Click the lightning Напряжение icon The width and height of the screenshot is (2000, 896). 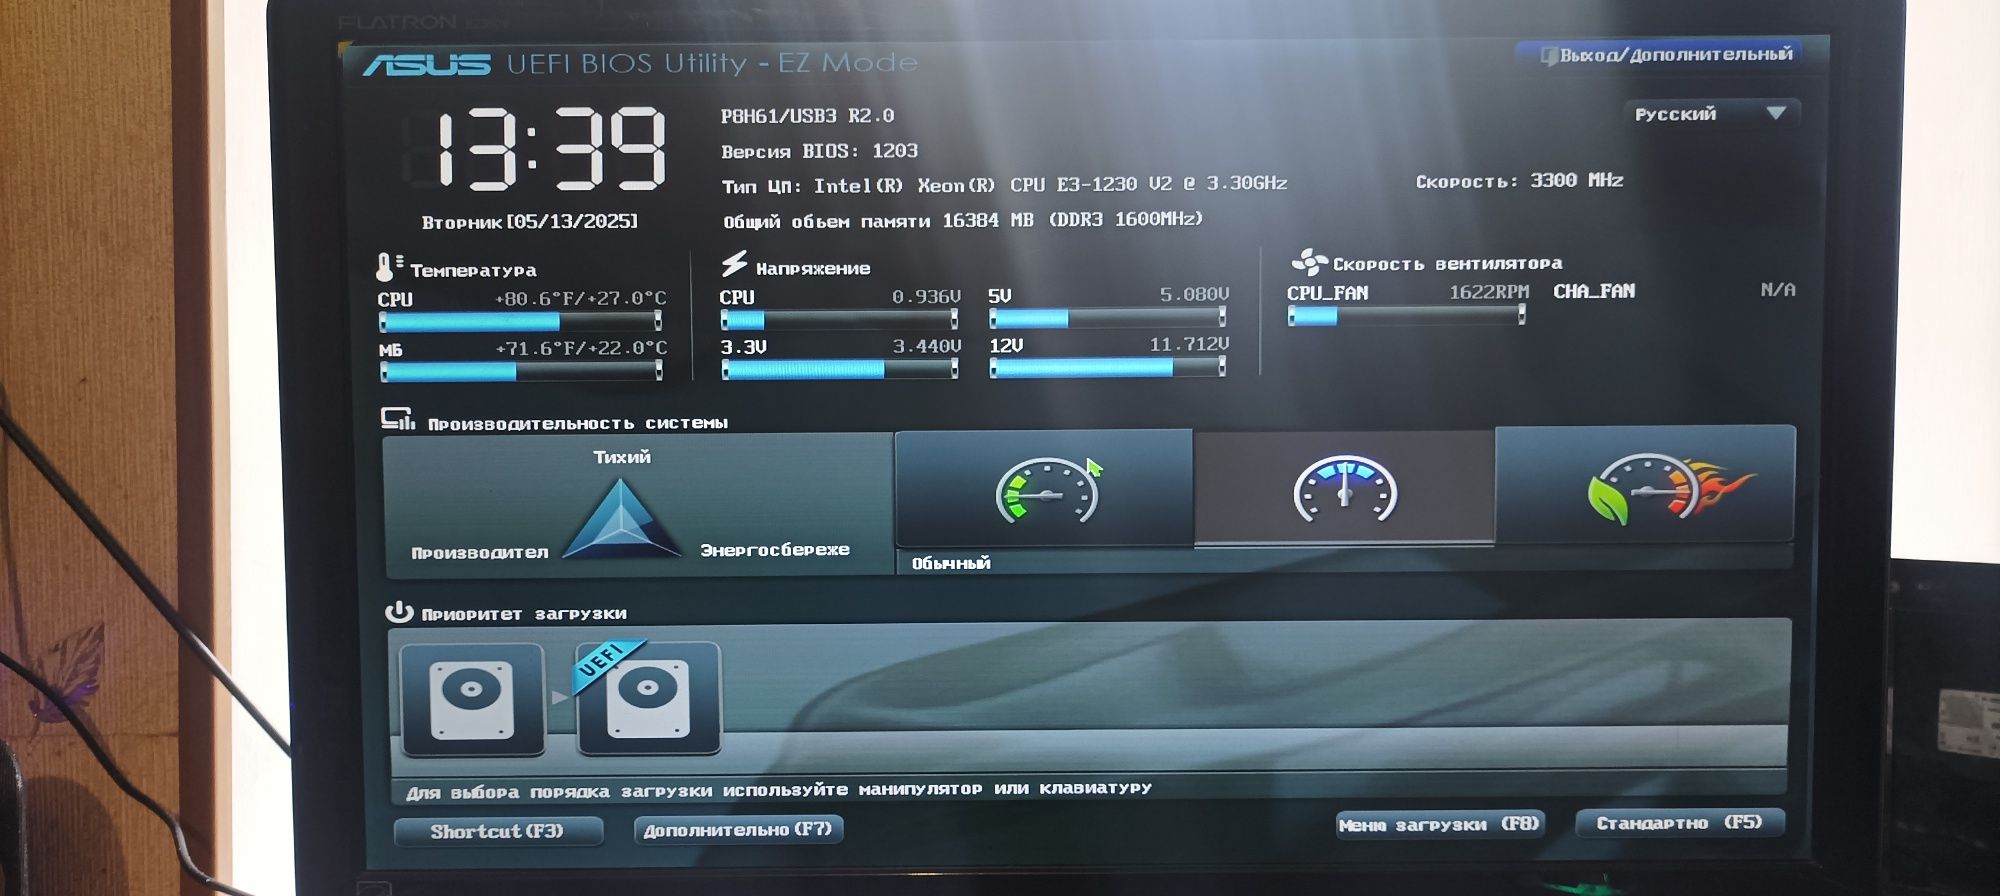(734, 264)
